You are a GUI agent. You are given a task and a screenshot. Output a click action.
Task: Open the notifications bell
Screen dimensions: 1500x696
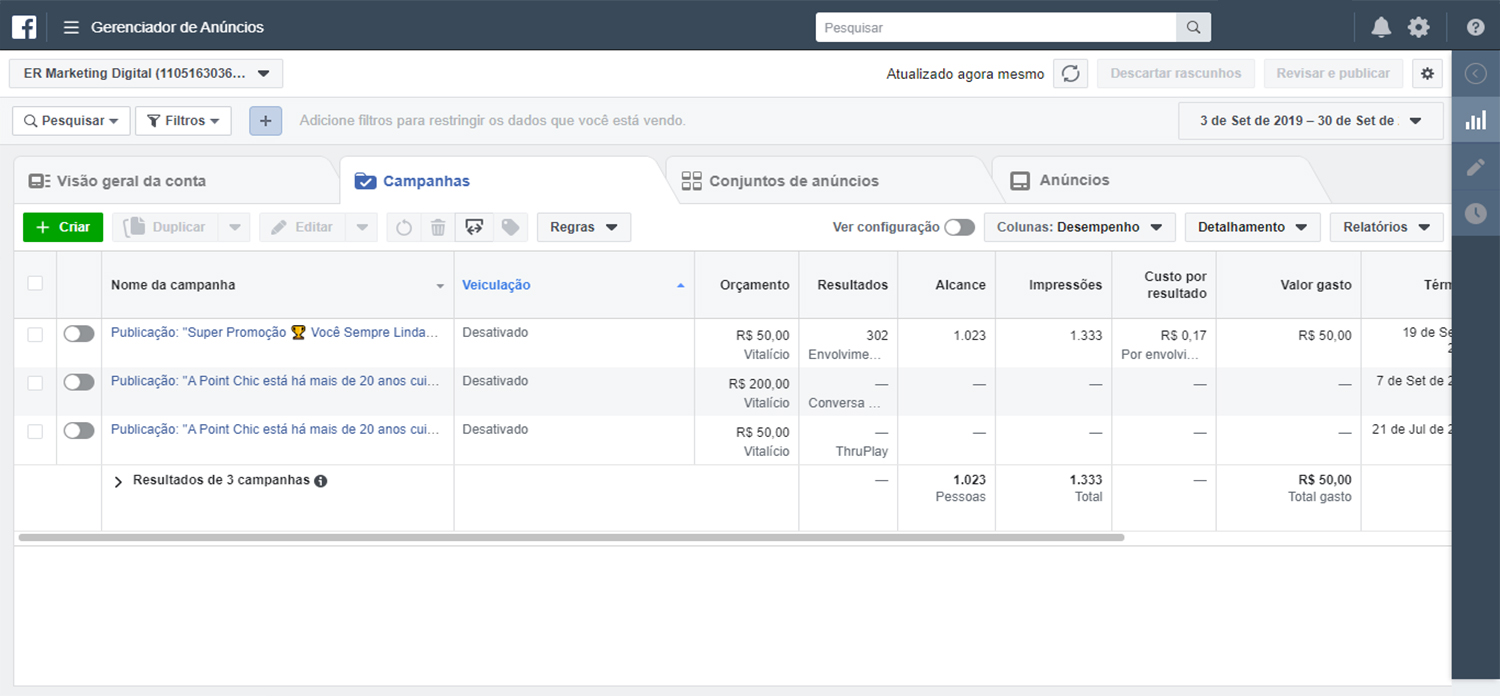(x=1381, y=27)
